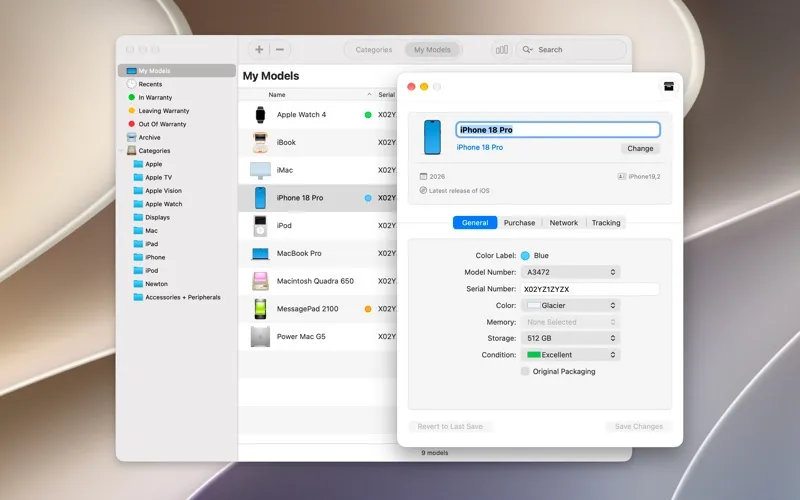Open the Storage dropdown showing 512 GB
800x500 pixels.
pos(570,338)
